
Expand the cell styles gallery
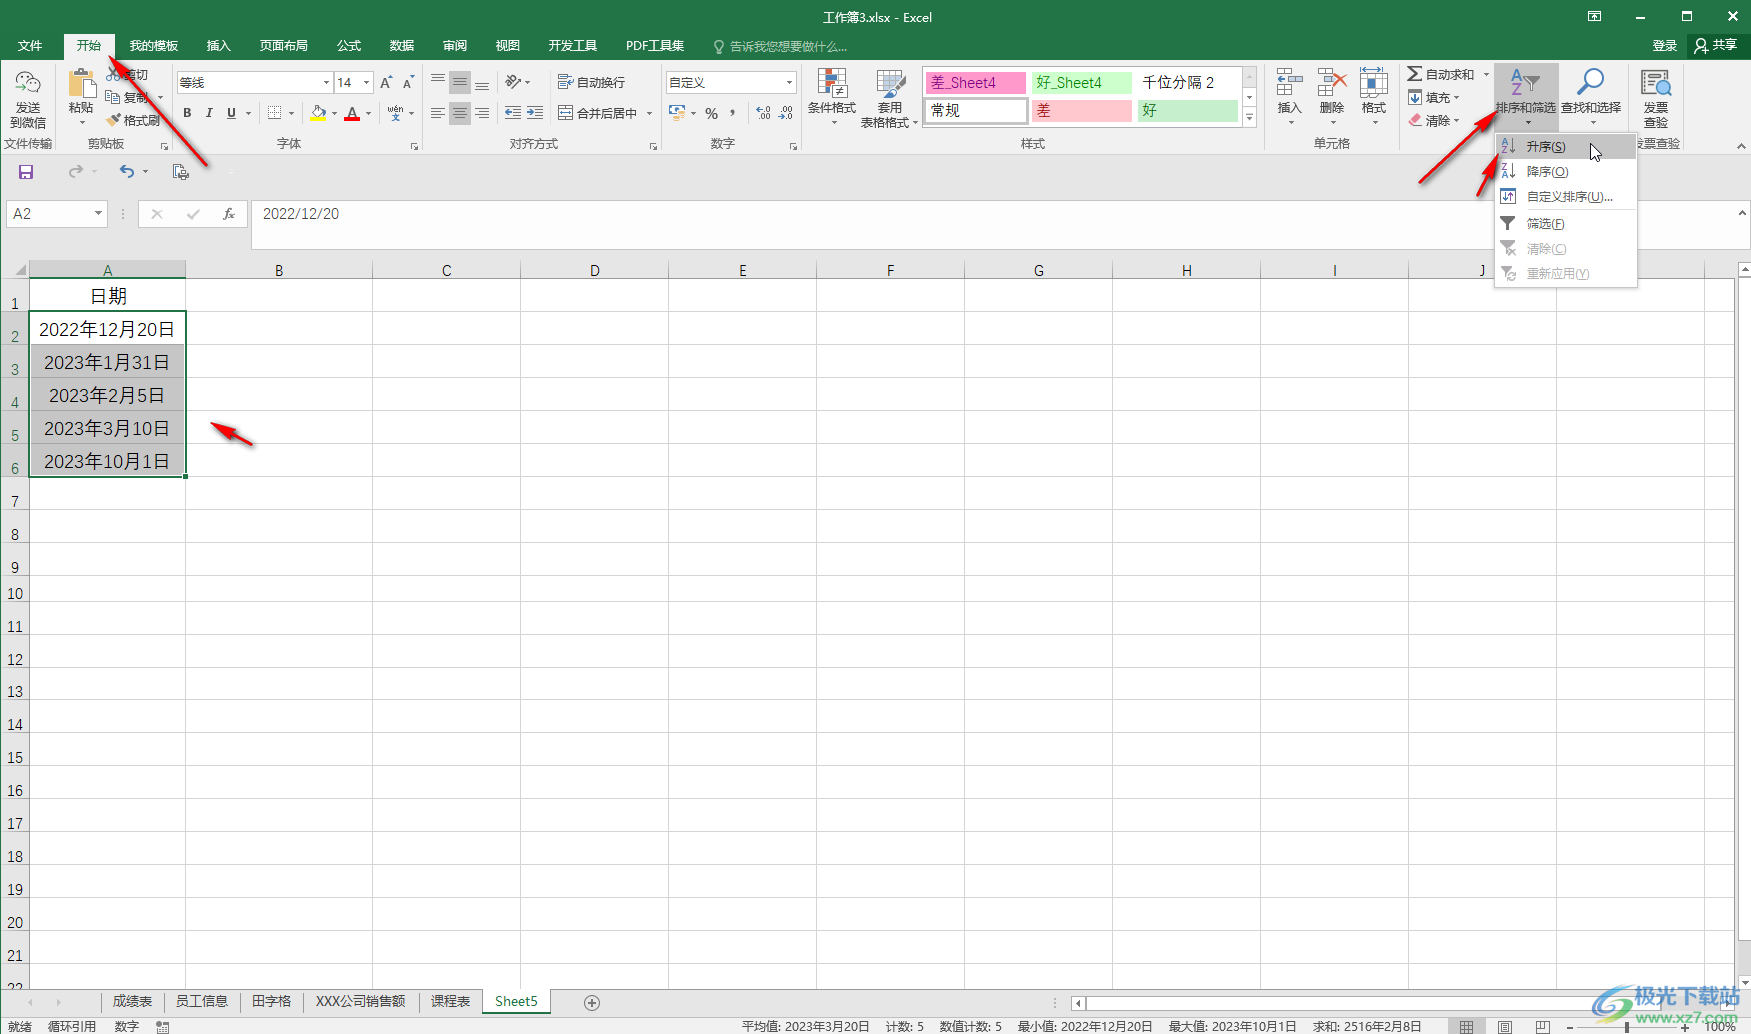(x=1250, y=117)
